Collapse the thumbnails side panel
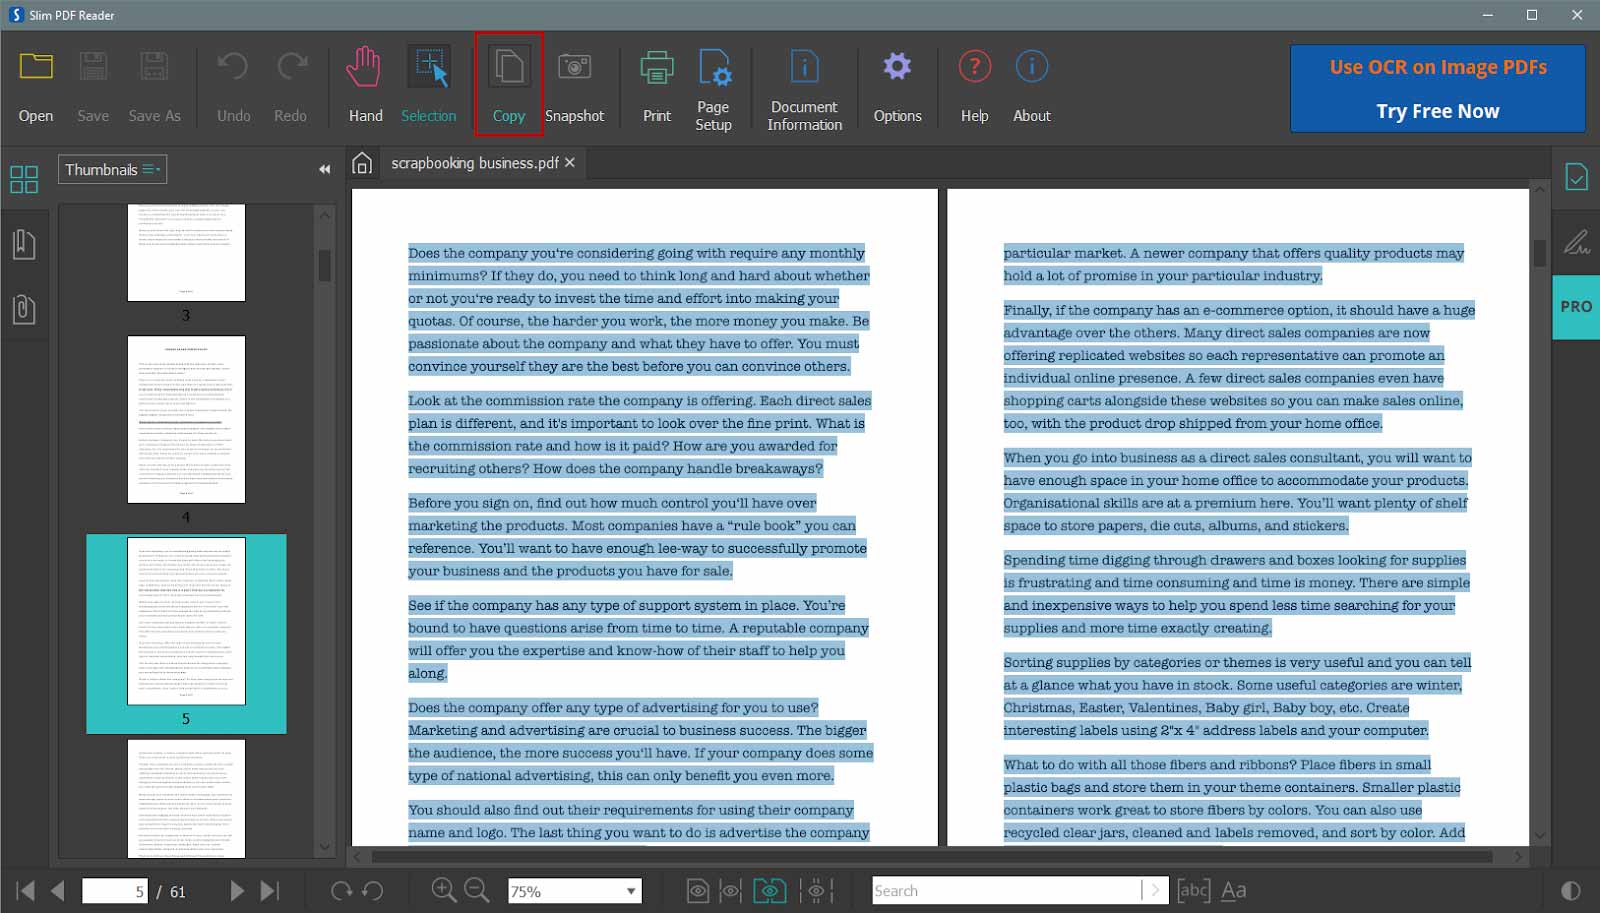The height and width of the screenshot is (913, 1600). pos(324,170)
